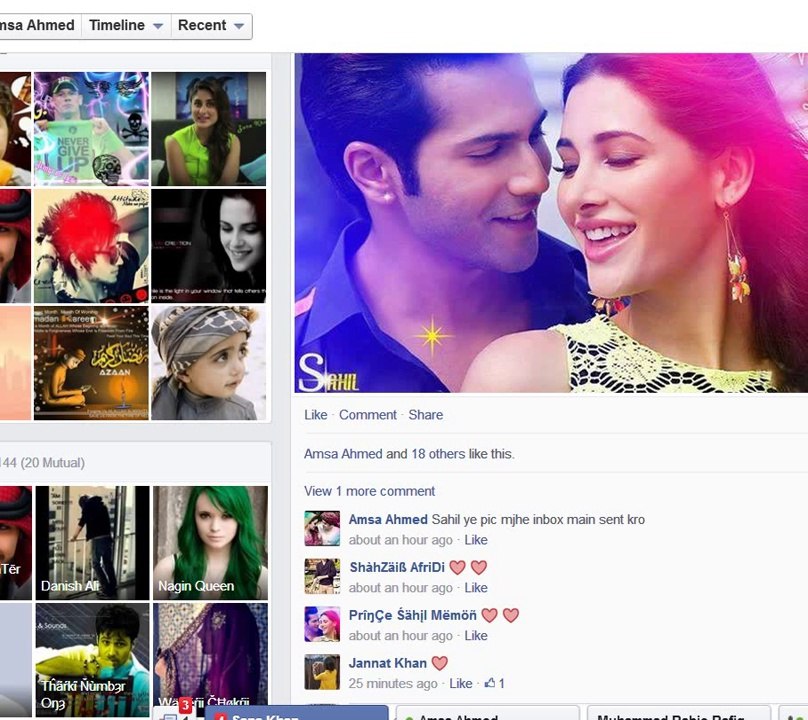The image size is (808, 720).
Task: Open the purple-veiled friend tile
Action: pos(210,656)
